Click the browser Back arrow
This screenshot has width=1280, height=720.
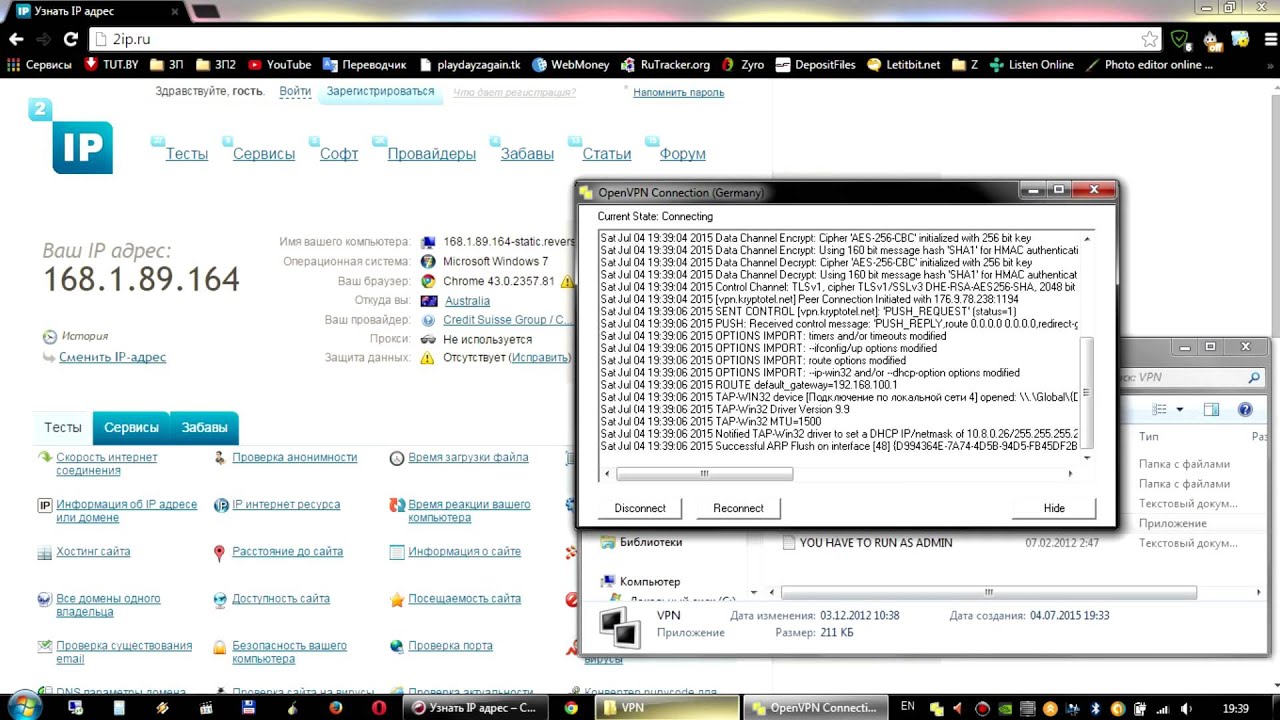(x=16, y=39)
